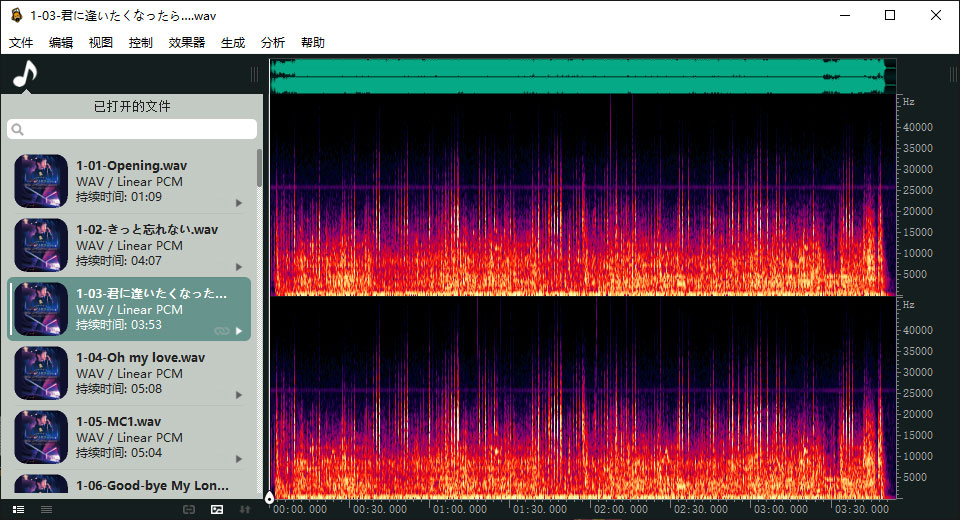This screenshot has height=520, width=960.
Task: Click the ocenaudio app icon in the title bar
Action: tap(17, 15)
